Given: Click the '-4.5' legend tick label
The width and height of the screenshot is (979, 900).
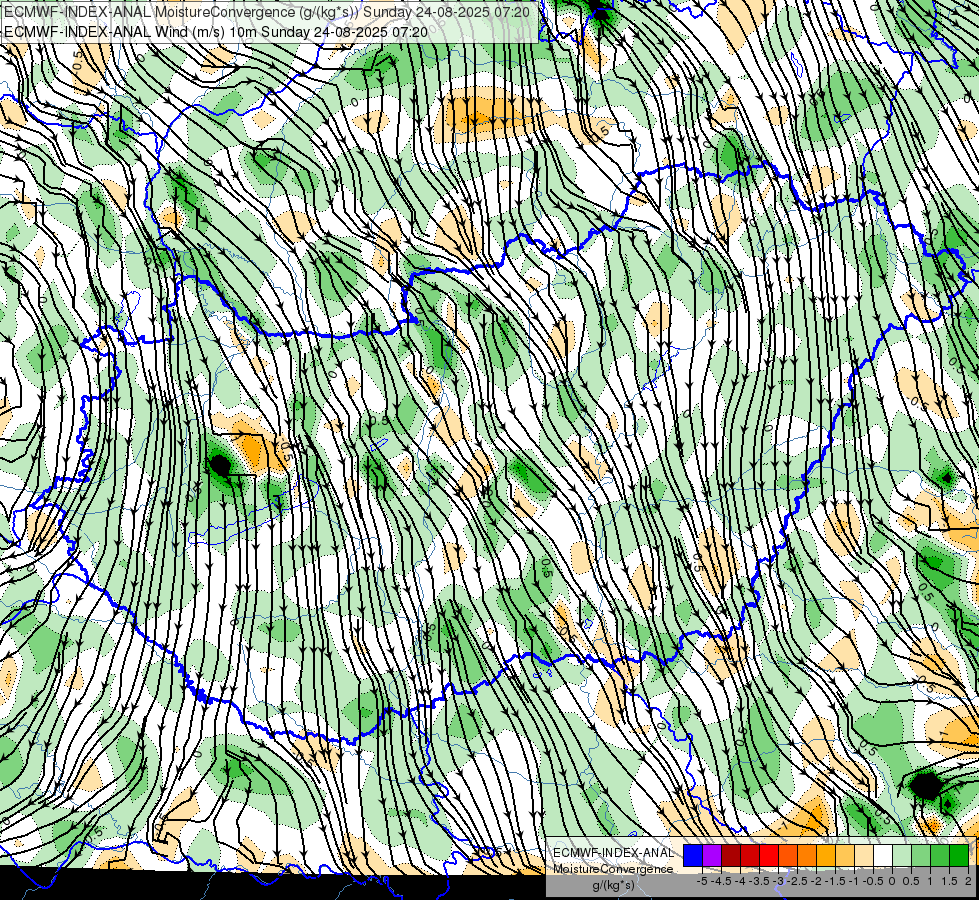Looking at the screenshot, I should coord(721,881).
